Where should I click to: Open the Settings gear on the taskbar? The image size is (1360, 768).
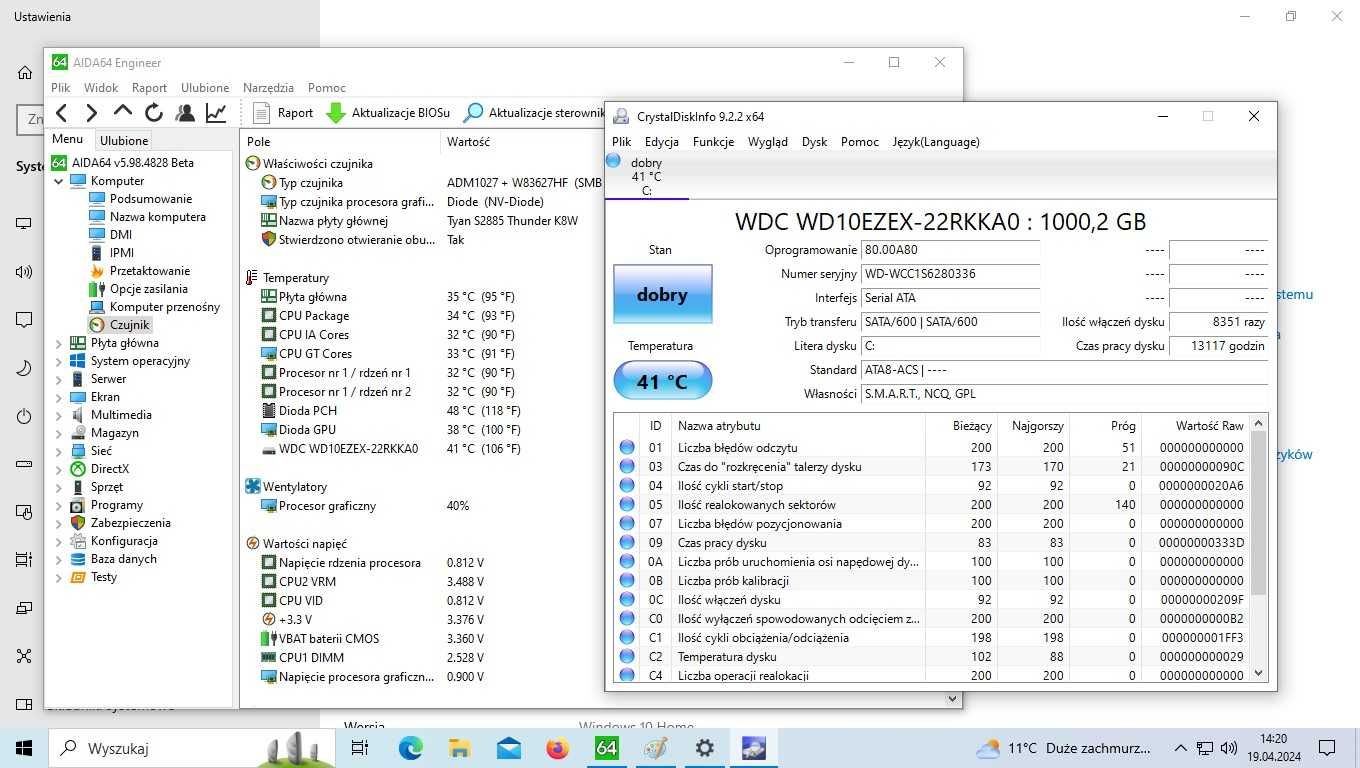(704, 748)
